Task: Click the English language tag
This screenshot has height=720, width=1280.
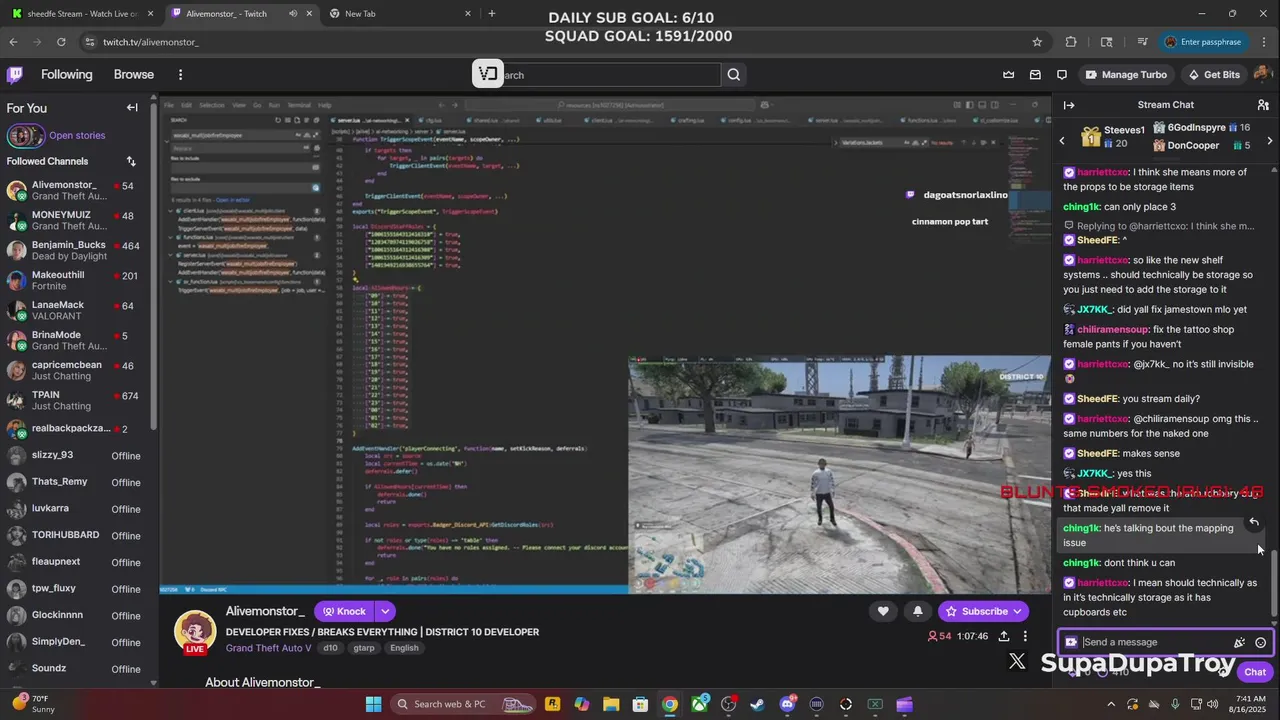Action: pyautogui.click(x=404, y=648)
